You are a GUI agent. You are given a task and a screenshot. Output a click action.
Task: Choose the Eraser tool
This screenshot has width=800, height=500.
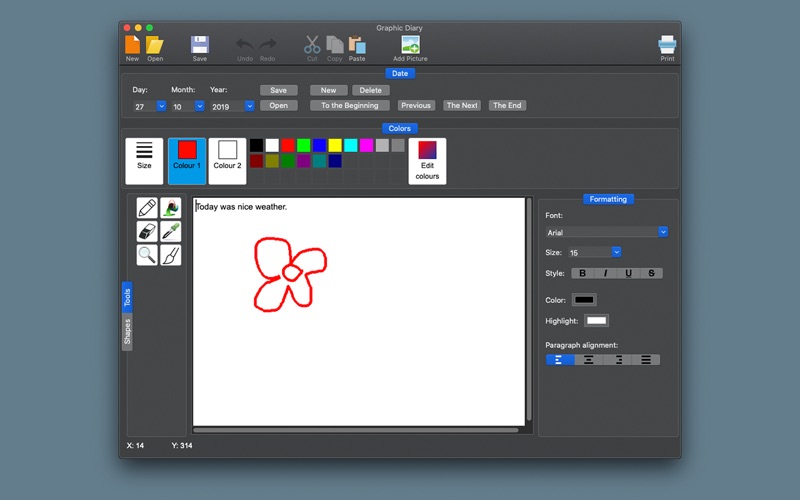[147, 232]
